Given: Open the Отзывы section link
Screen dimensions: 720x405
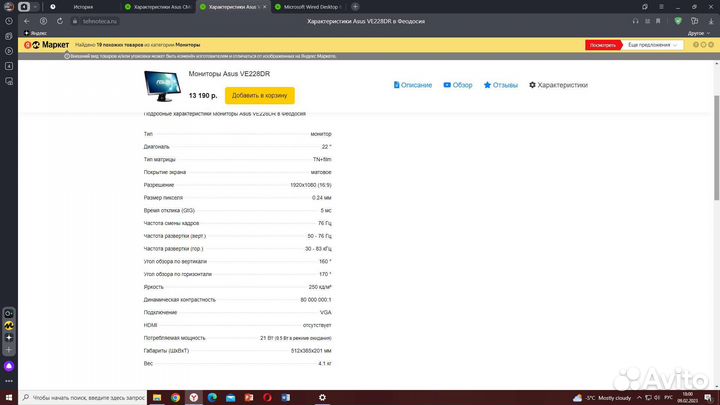Looking at the screenshot, I should [x=501, y=85].
